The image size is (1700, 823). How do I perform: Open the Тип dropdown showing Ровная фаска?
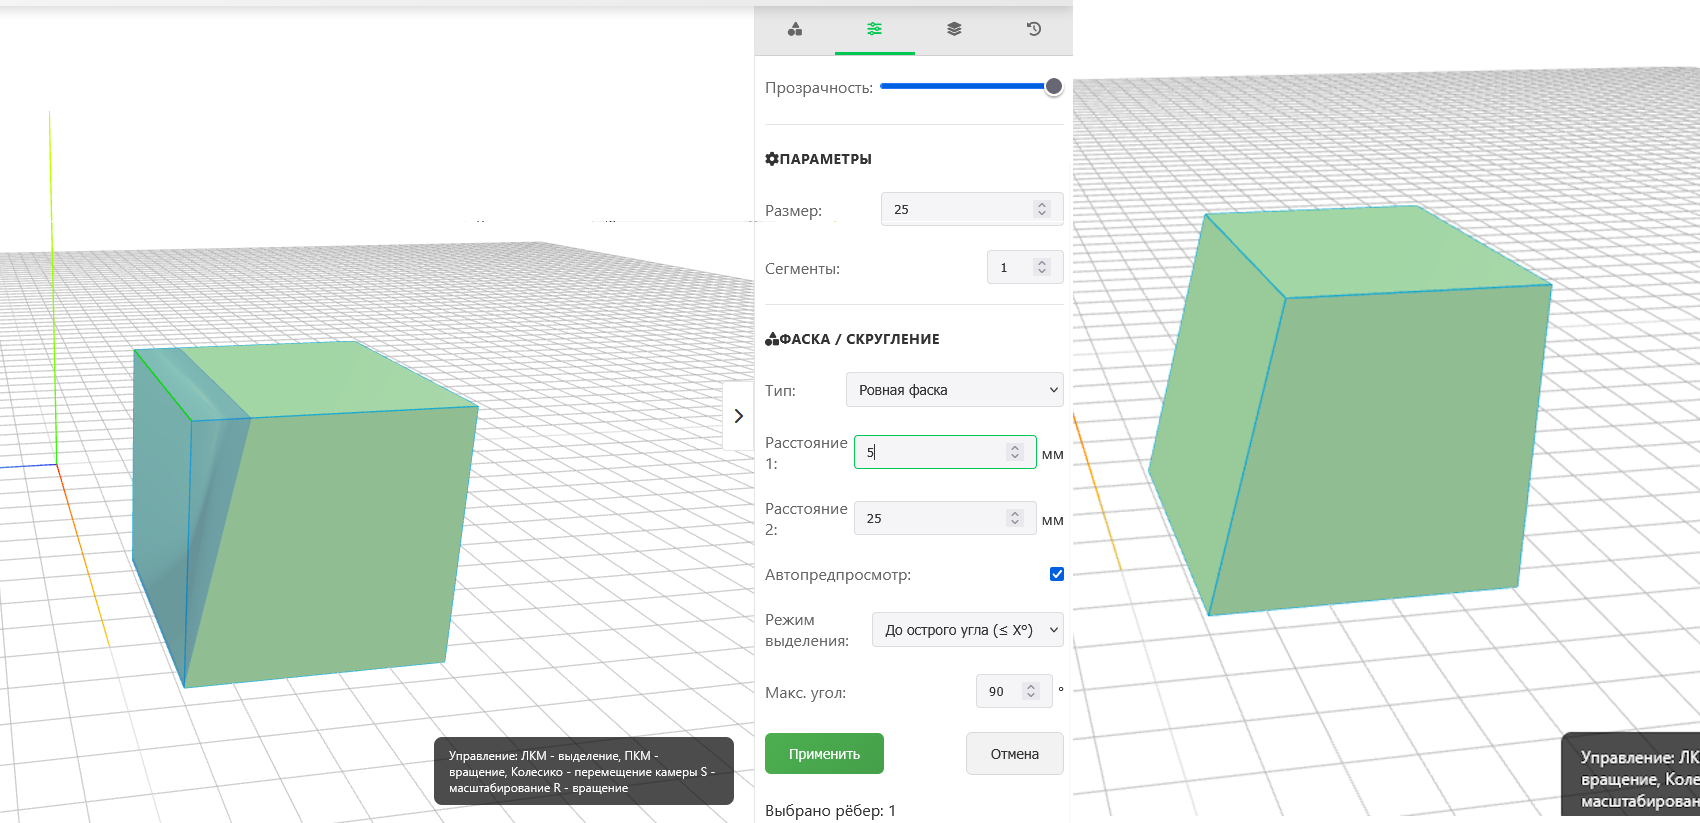[x=954, y=390]
